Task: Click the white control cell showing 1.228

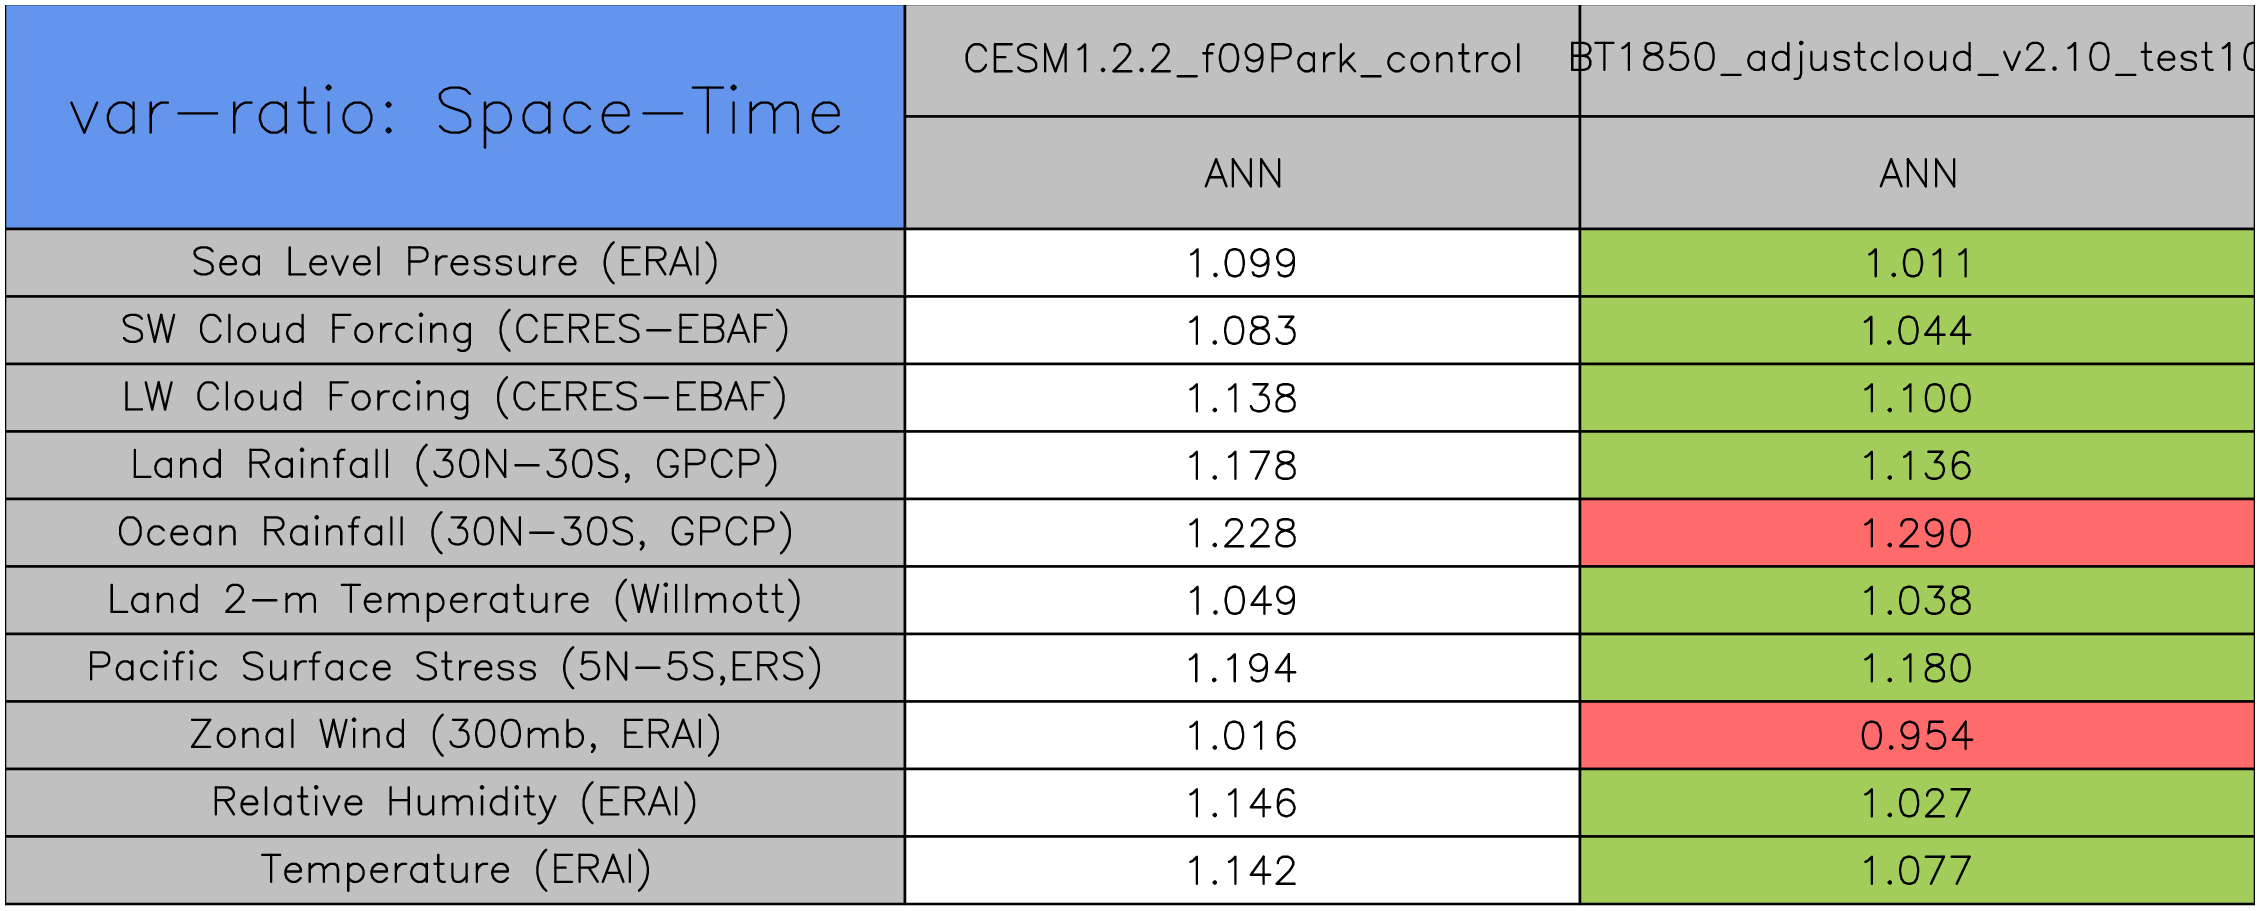Action: (1242, 533)
